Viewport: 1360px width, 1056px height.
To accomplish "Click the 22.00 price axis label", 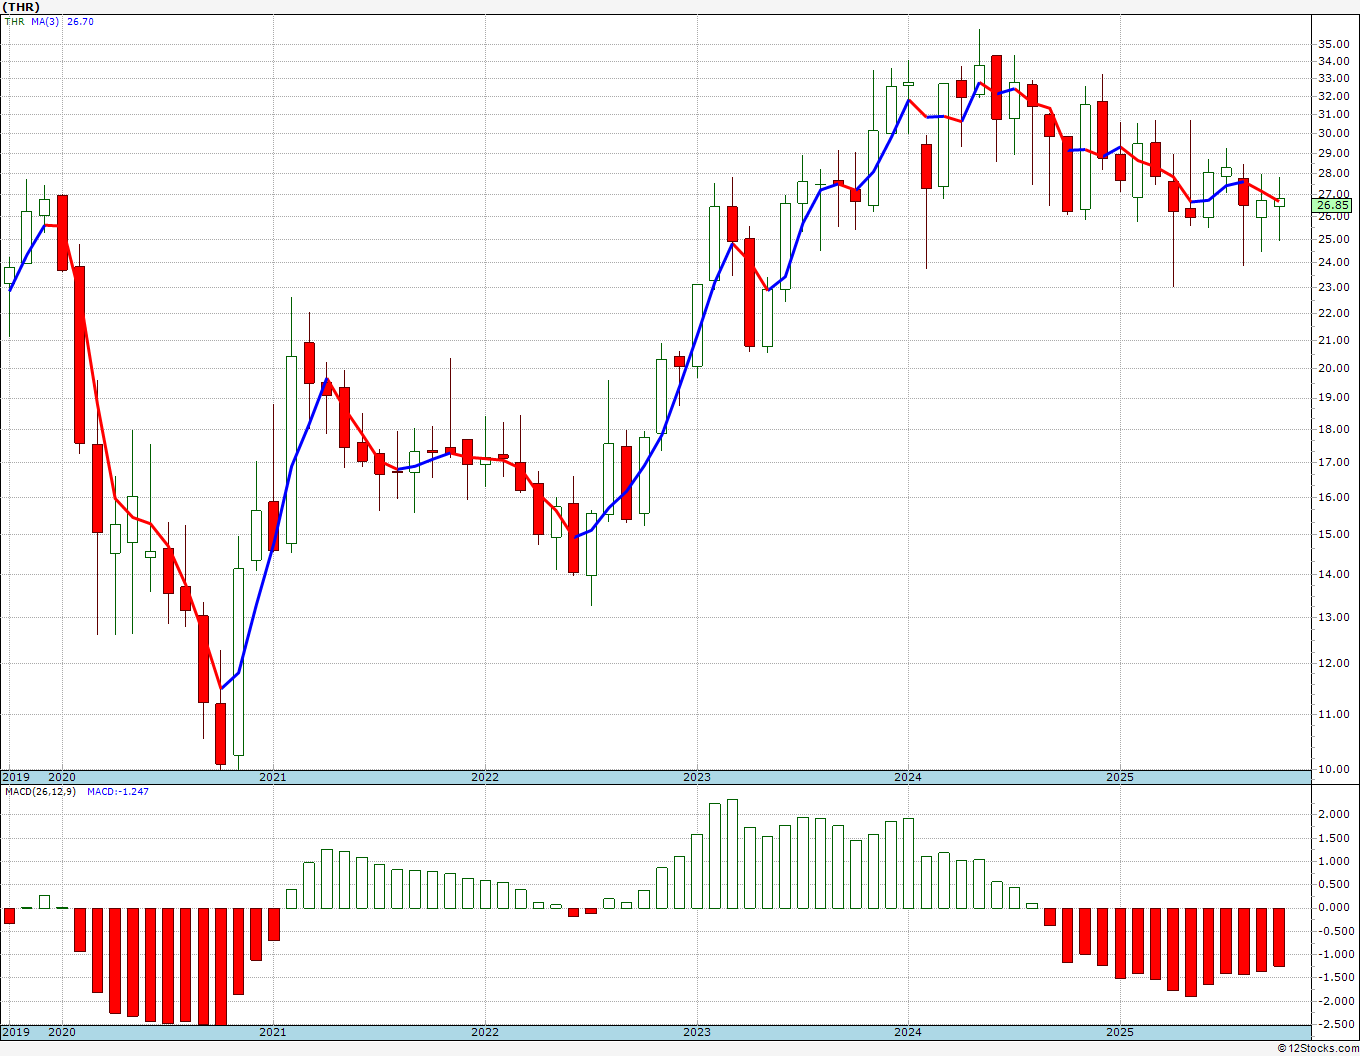I will (x=1333, y=313).
